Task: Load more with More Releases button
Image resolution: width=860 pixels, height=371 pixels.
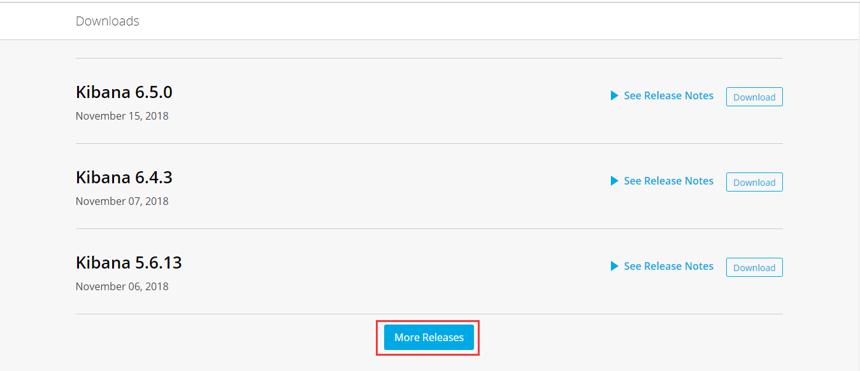Action: point(429,338)
